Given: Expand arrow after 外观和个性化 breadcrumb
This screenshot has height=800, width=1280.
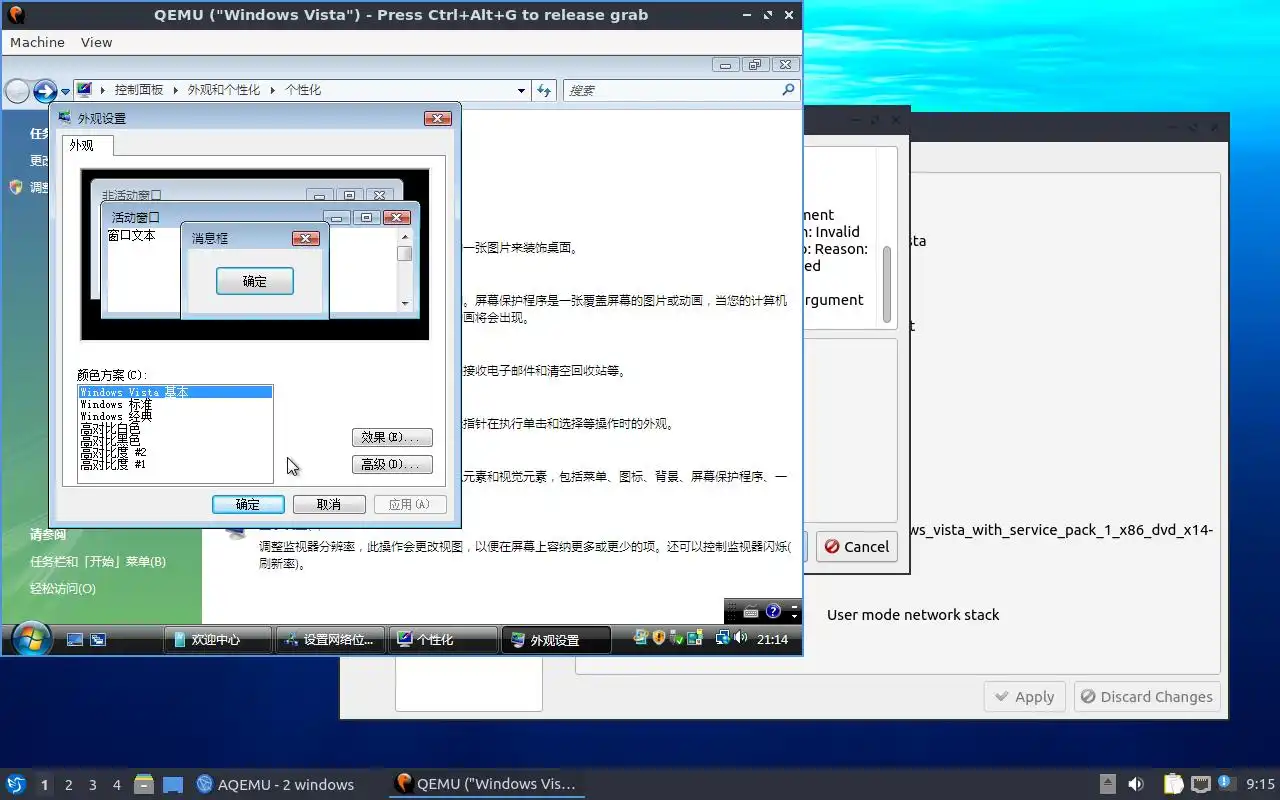Looking at the screenshot, I should (x=272, y=90).
